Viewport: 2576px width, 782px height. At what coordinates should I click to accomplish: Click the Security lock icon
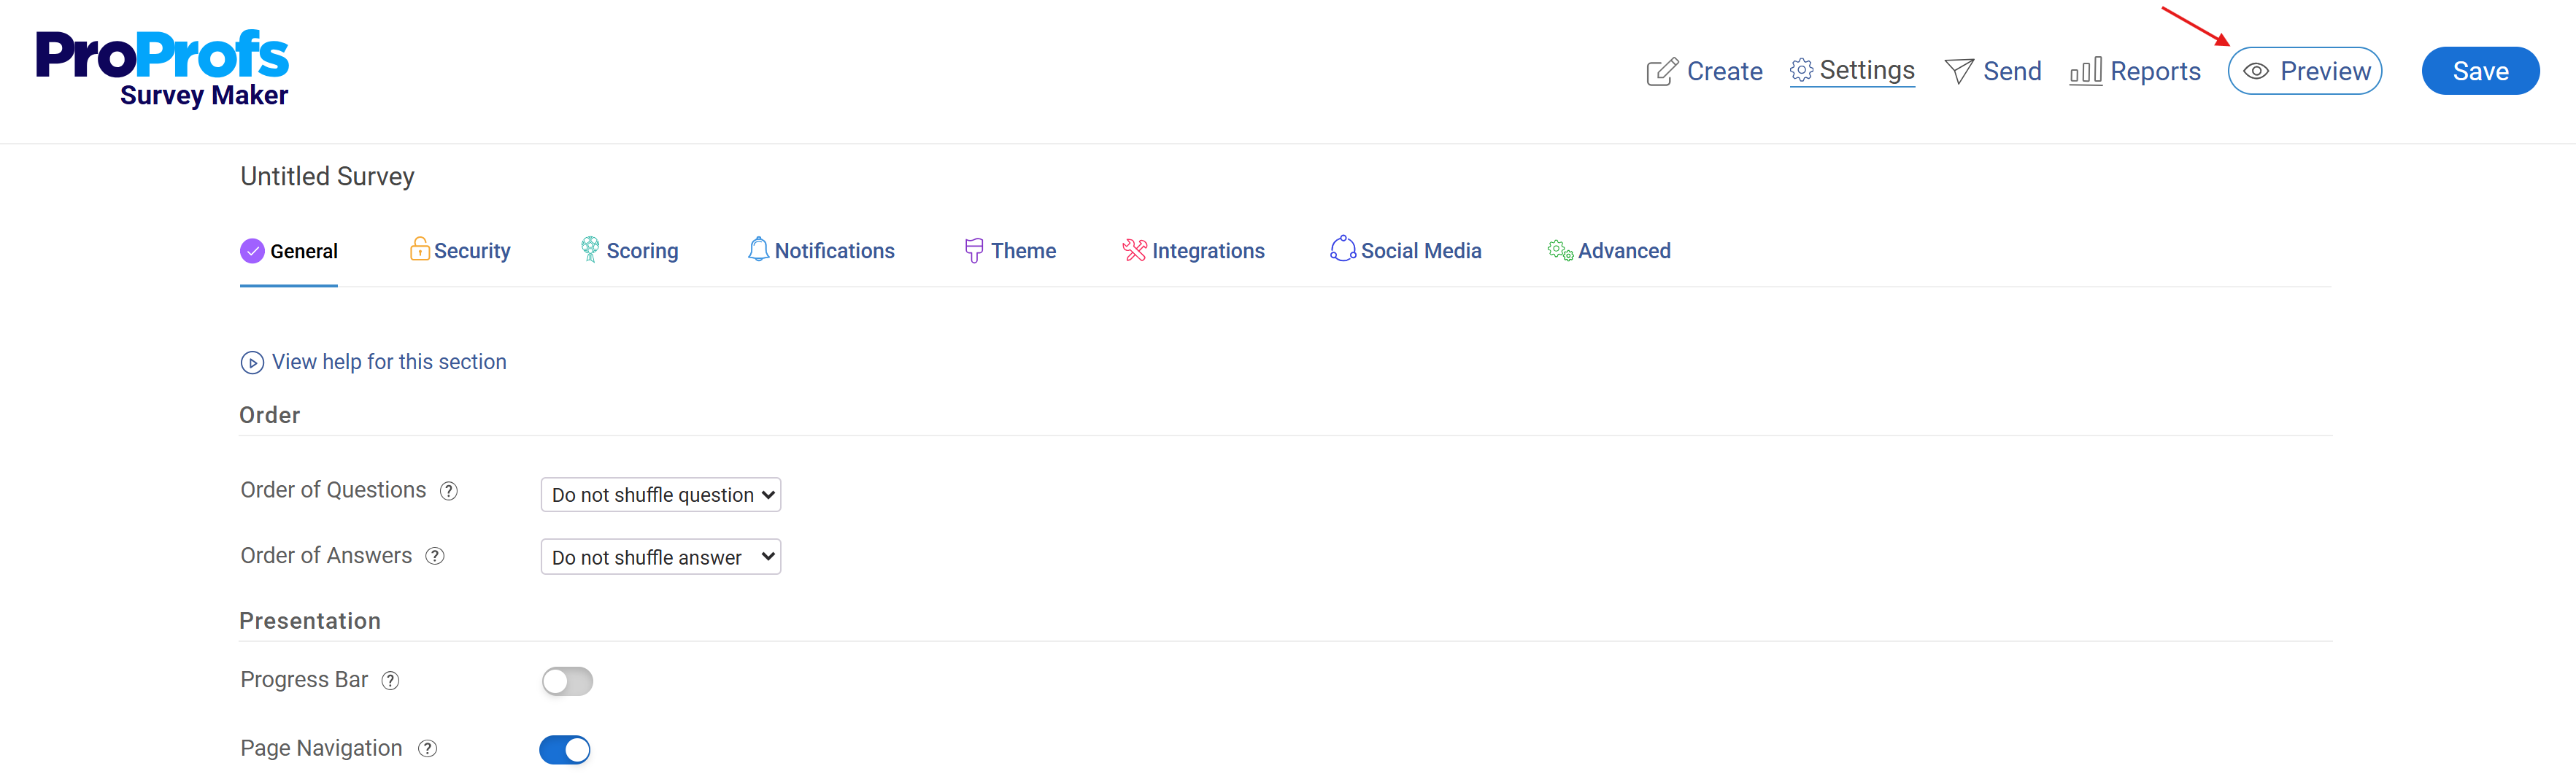click(x=420, y=248)
